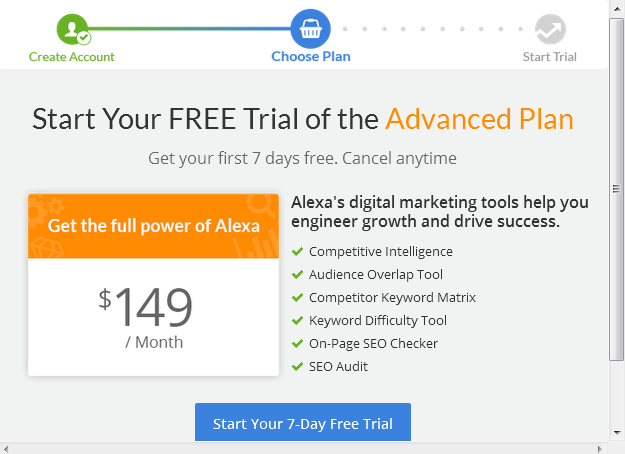Click the orange Advanced Plan heading text

(x=479, y=120)
